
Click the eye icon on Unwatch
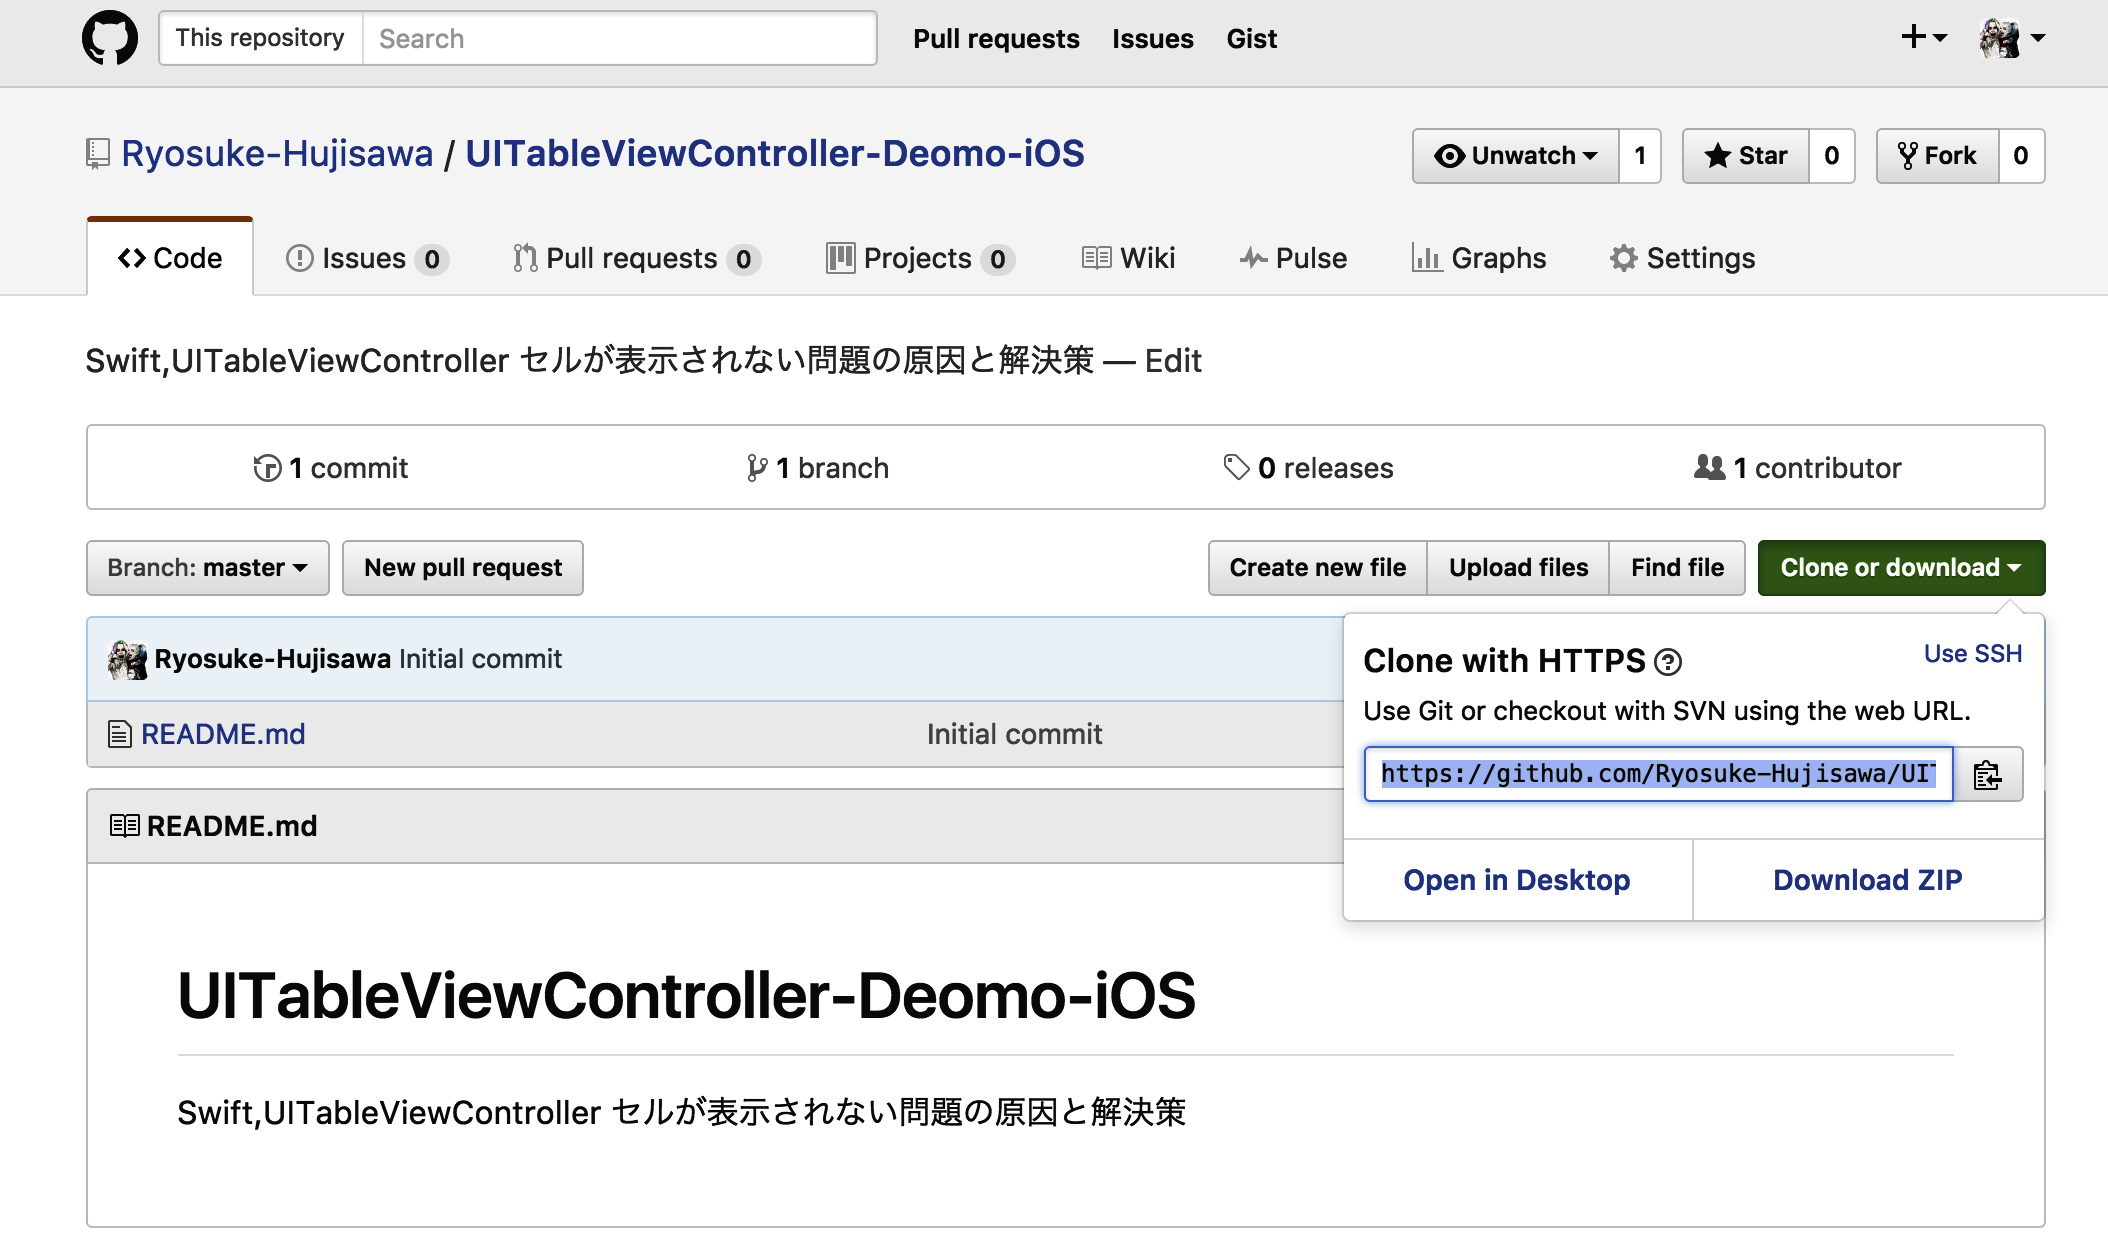click(x=1449, y=156)
